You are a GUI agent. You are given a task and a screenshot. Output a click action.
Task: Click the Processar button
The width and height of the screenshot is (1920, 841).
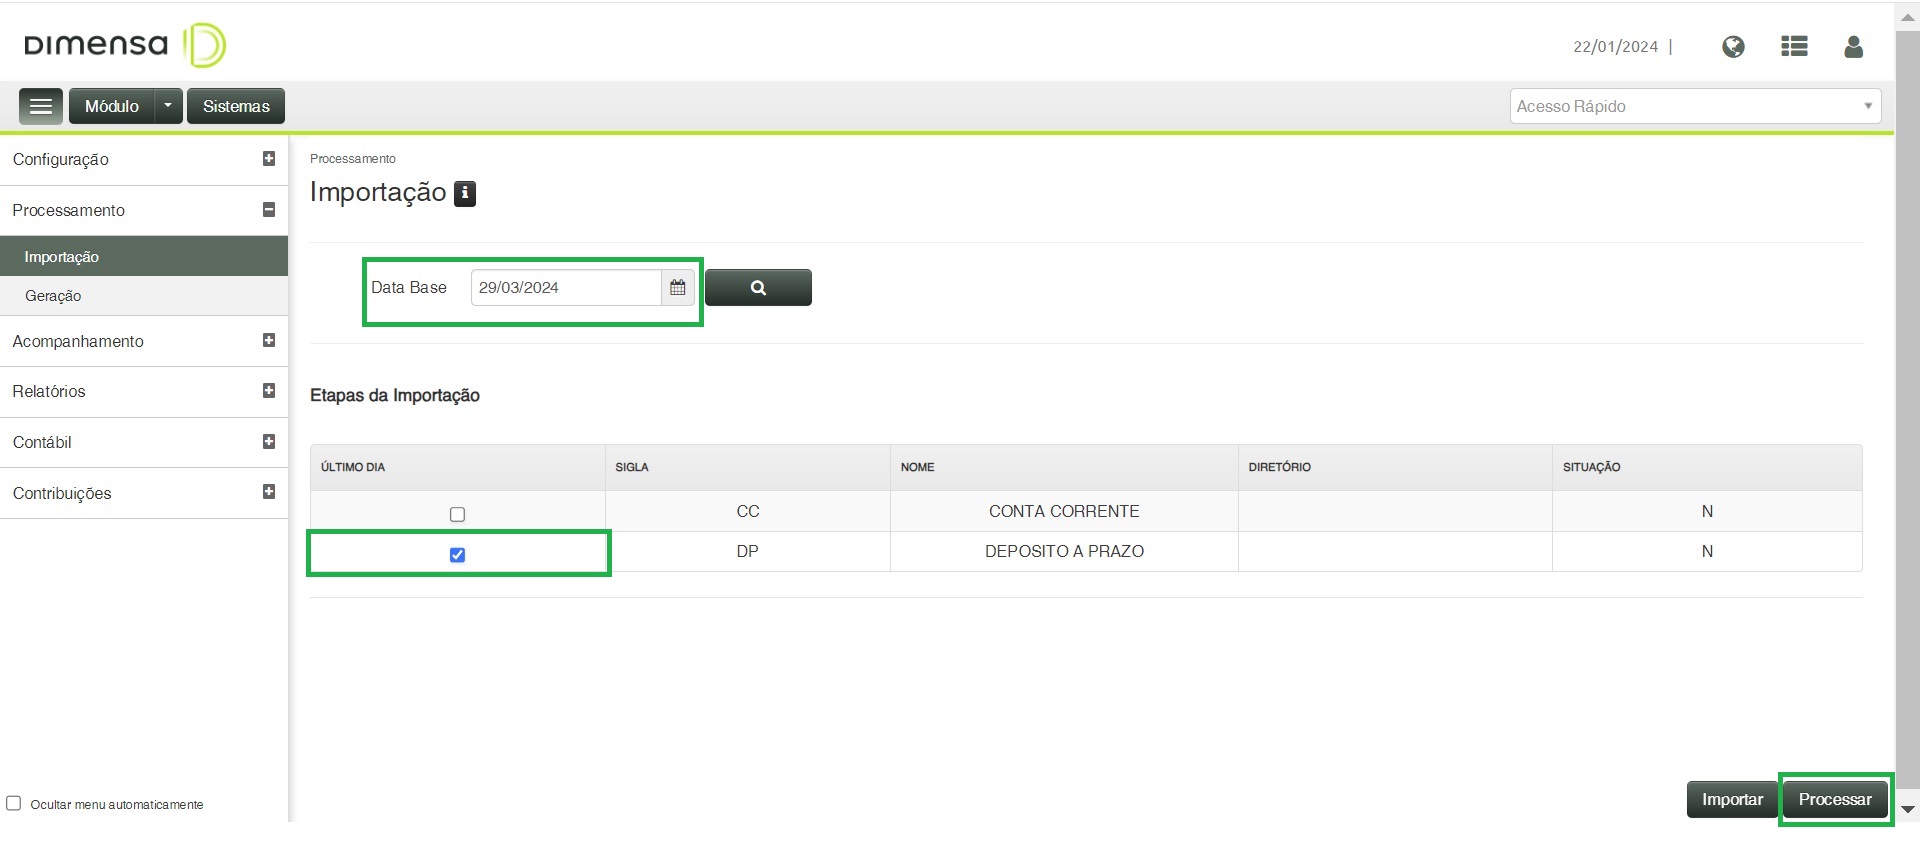[x=1835, y=799]
